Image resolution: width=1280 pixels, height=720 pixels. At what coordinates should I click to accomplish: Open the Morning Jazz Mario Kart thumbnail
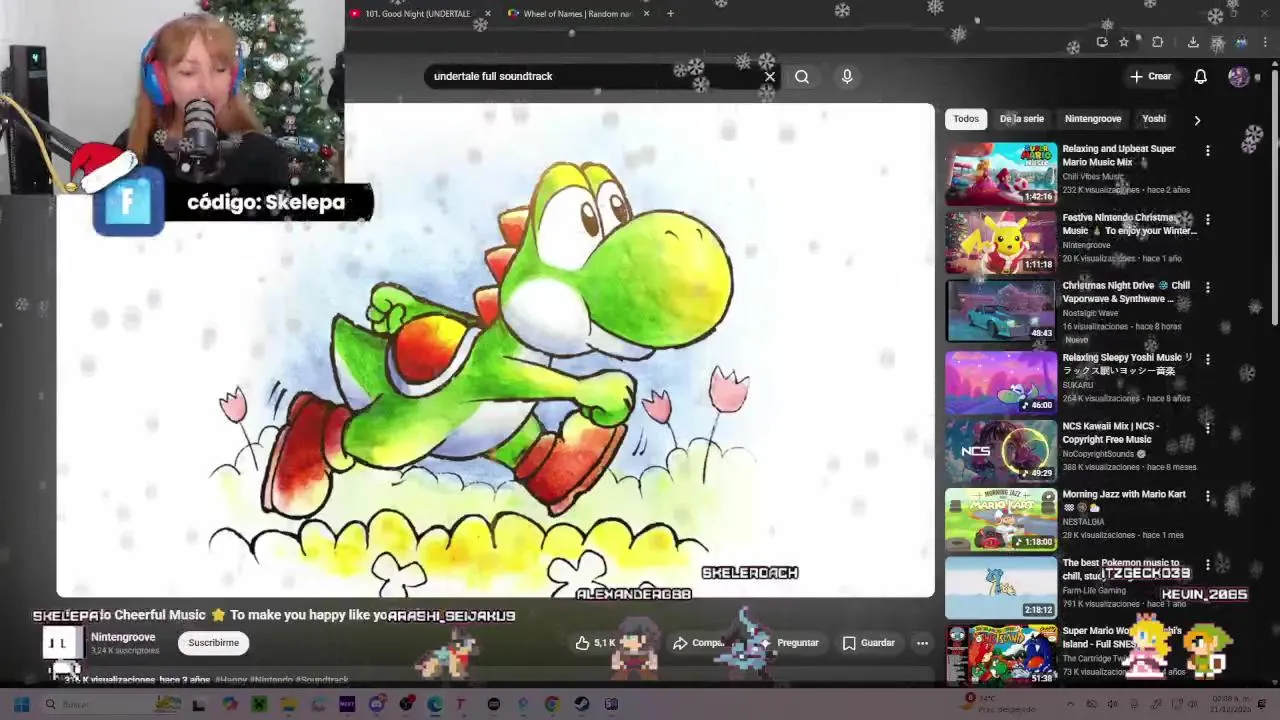tap(1001, 519)
